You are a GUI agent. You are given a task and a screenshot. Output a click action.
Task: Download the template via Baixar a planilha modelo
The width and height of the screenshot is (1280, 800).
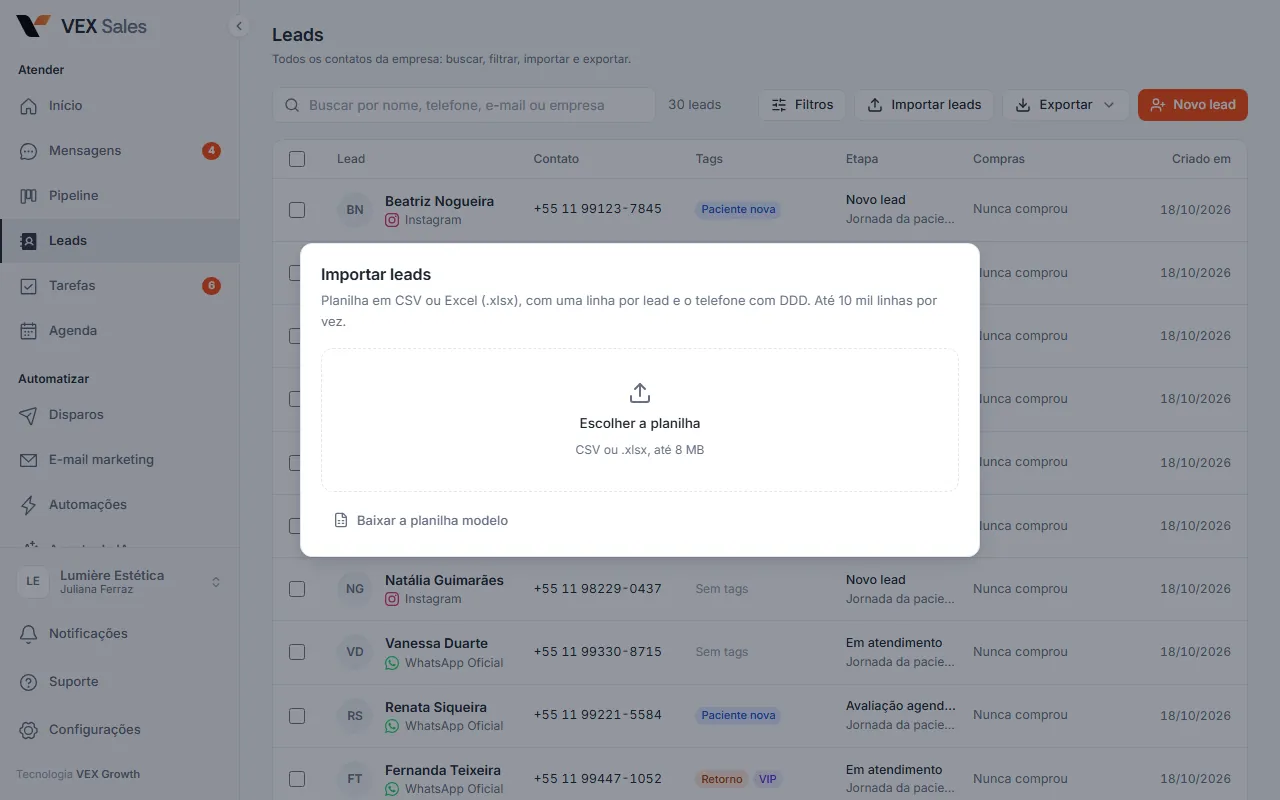pos(421,520)
